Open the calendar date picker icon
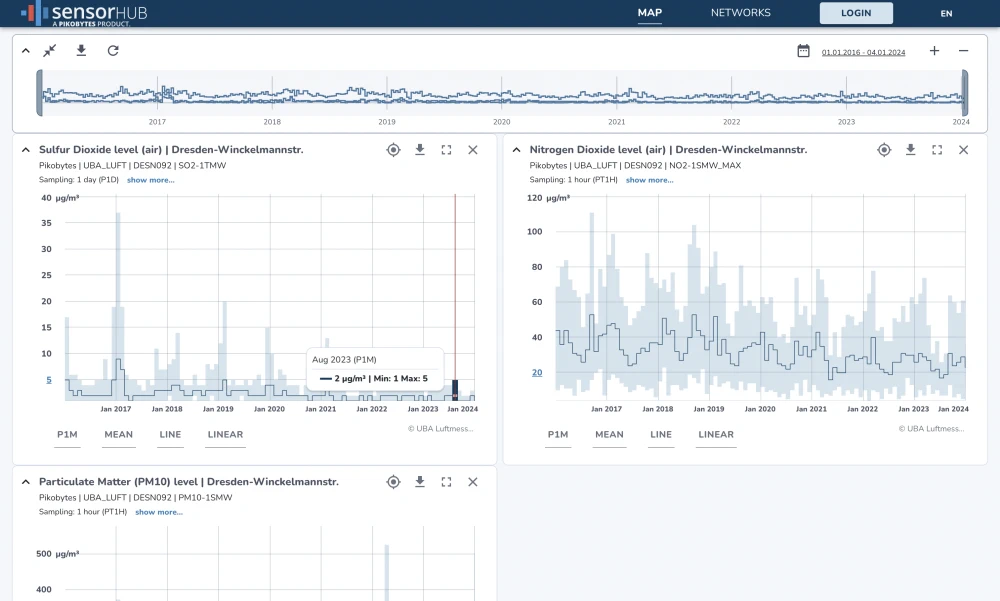Image resolution: width=1000 pixels, height=601 pixels. 803,51
